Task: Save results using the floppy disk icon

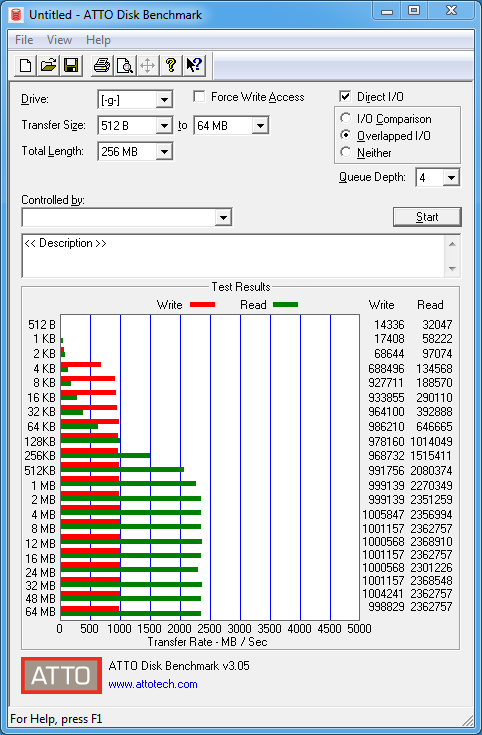Action: coord(71,65)
